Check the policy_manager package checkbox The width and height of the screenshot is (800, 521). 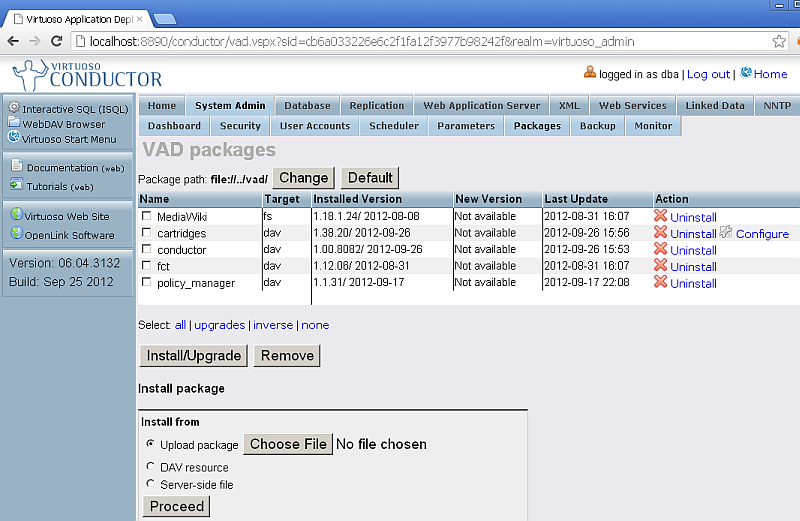click(x=147, y=283)
